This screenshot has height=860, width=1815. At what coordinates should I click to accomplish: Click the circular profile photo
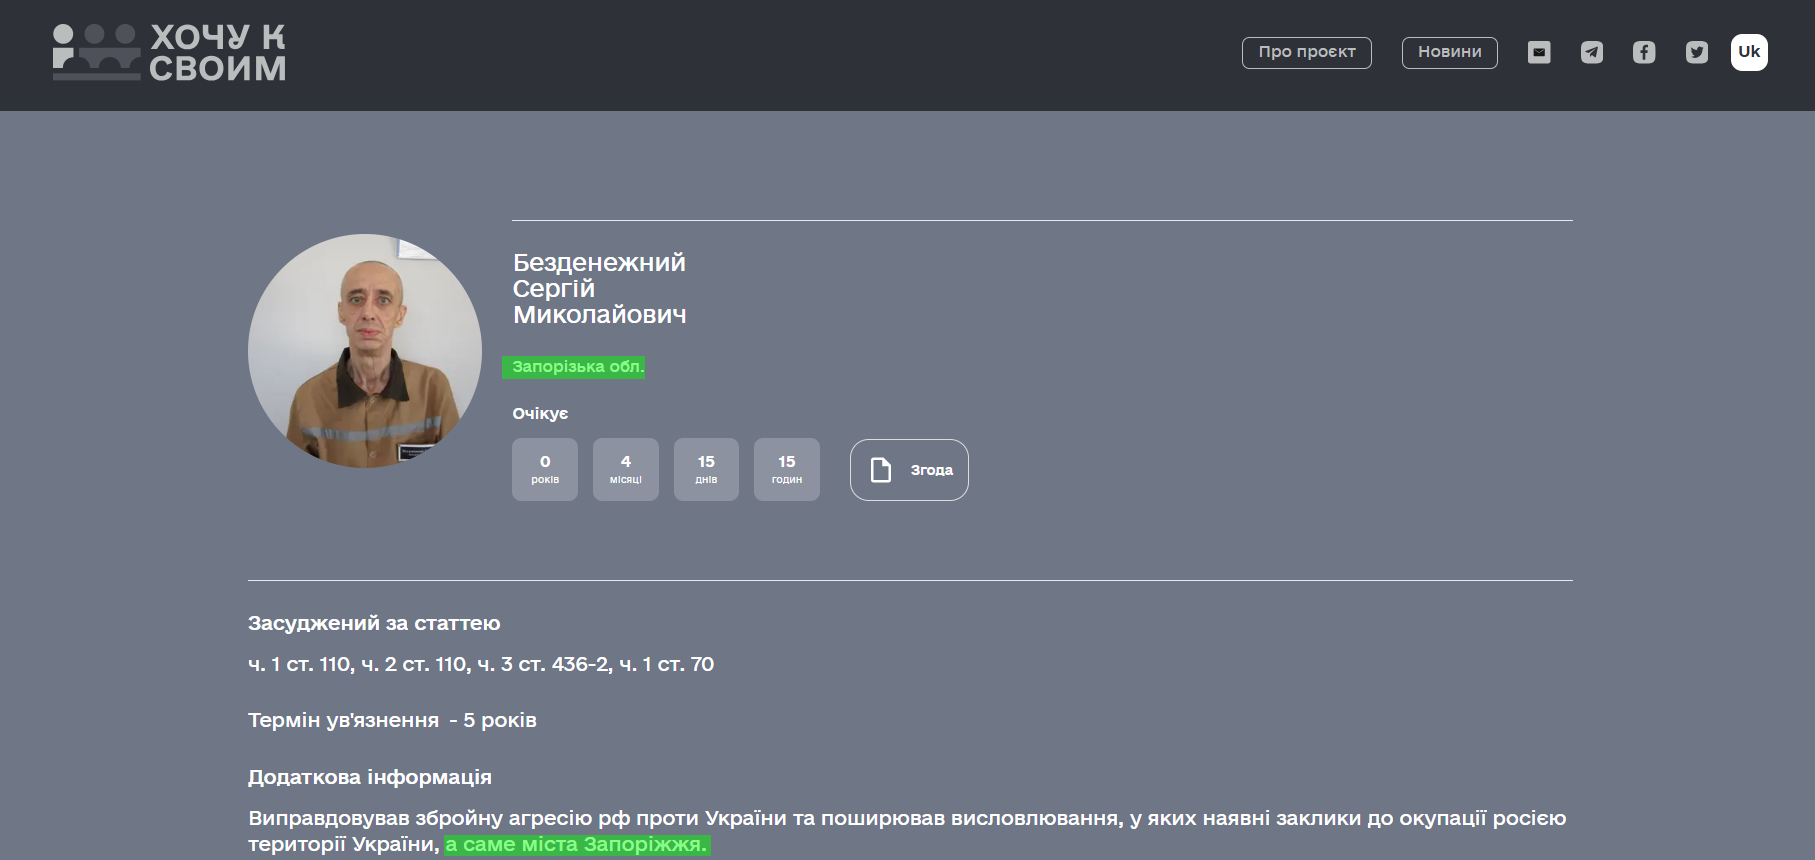click(365, 351)
